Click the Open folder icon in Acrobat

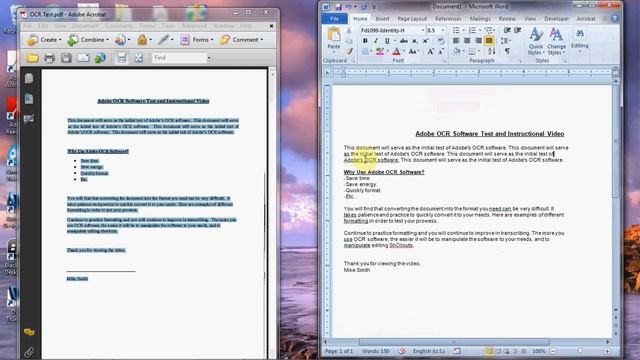pos(33,58)
